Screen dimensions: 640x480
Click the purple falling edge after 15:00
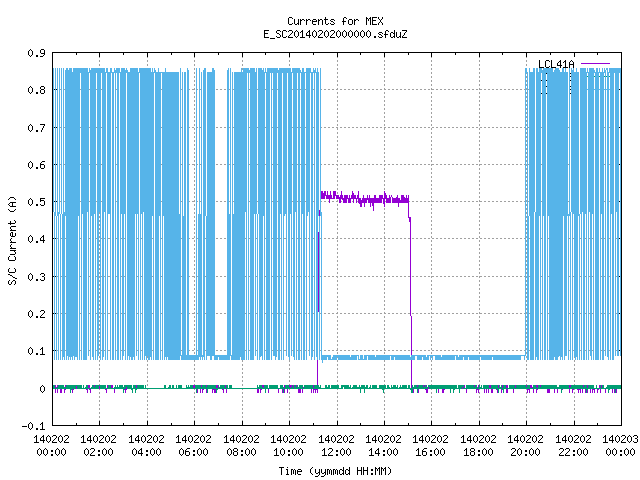[410, 294]
